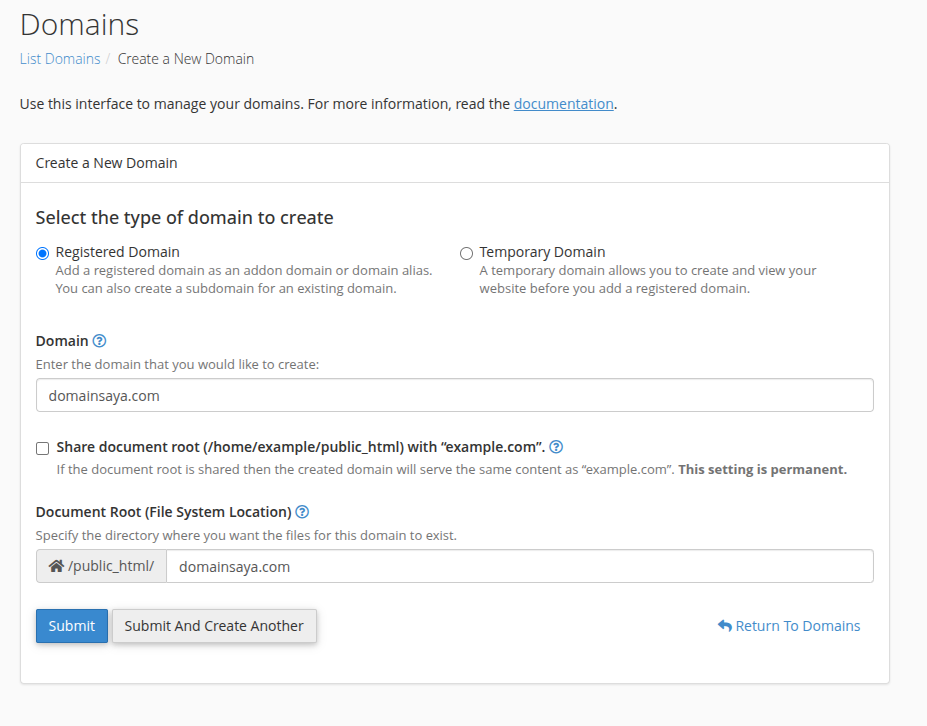Go to List Domains breadcrumb
The width and height of the screenshot is (927, 726).
pos(60,59)
